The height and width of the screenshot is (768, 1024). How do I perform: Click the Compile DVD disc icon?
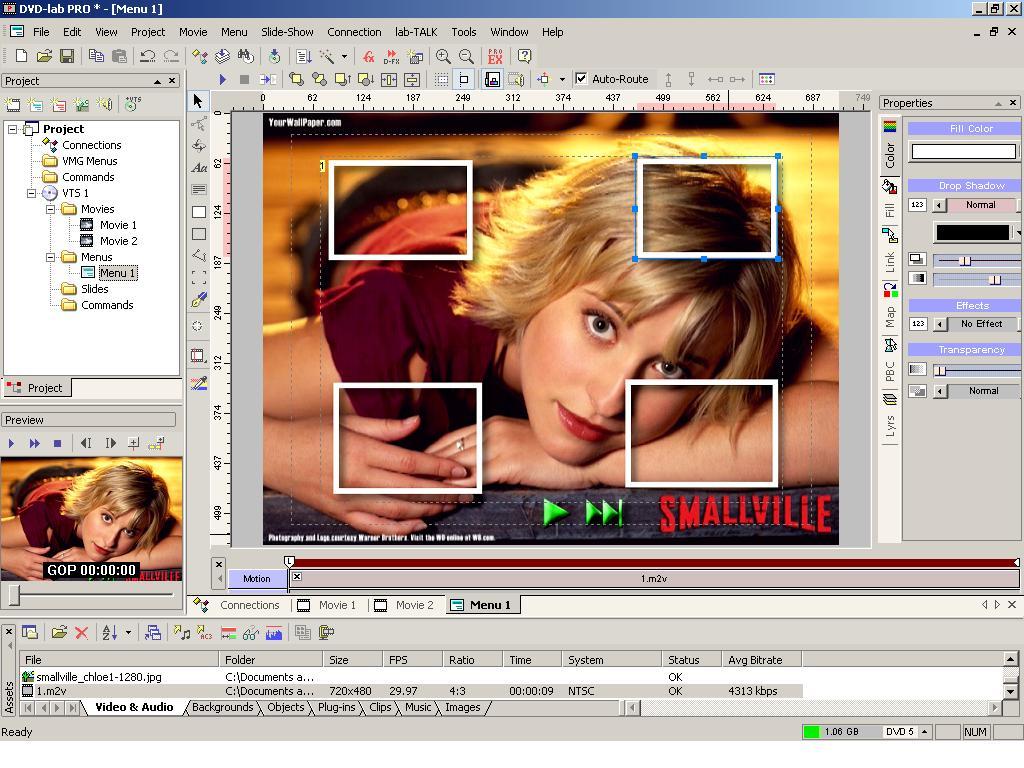tap(275, 56)
